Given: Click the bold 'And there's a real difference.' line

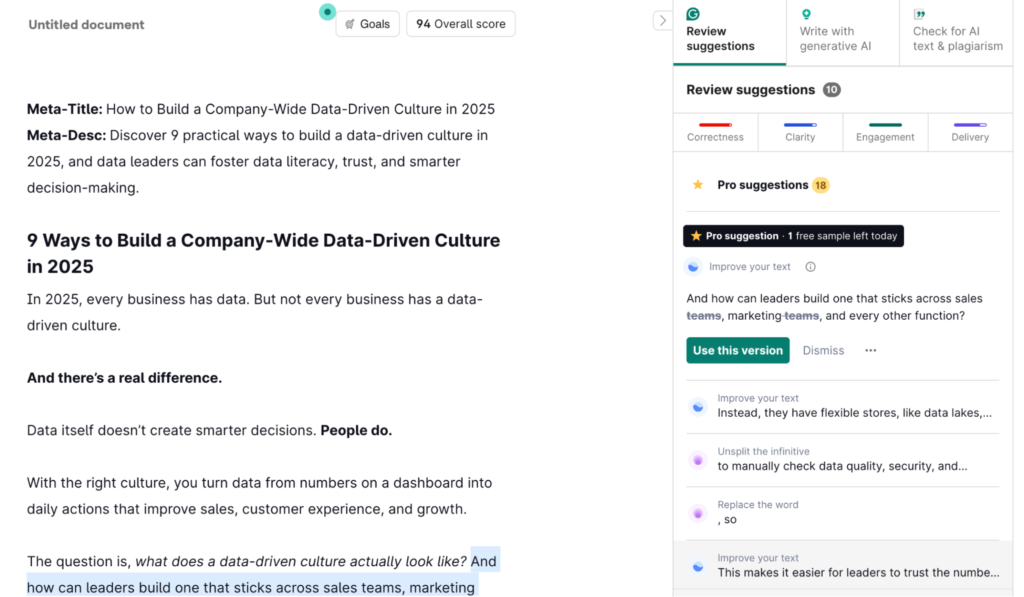Looking at the screenshot, I should pos(124,378).
